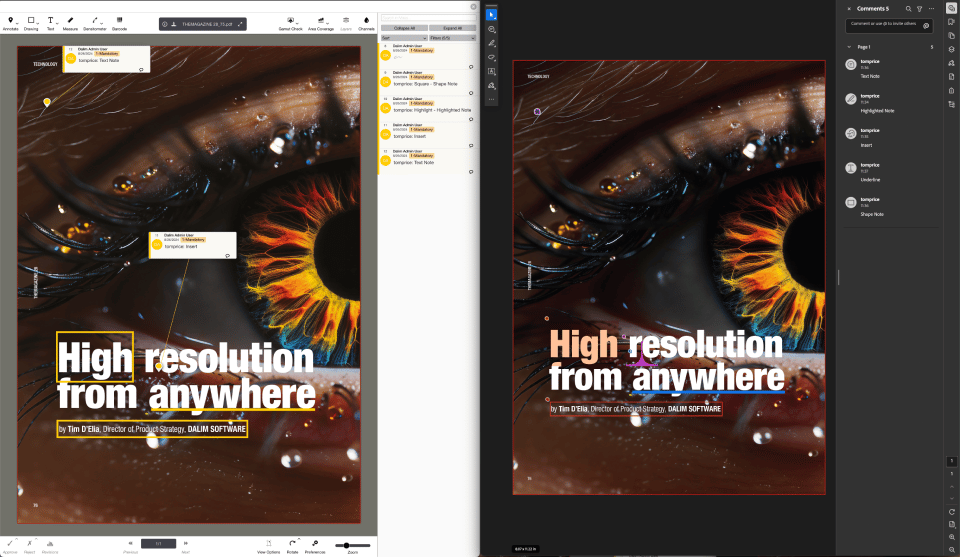This screenshot has height=557, width=960.
Task: Click the comment input field in Acrobat
Action: point(890,25)
